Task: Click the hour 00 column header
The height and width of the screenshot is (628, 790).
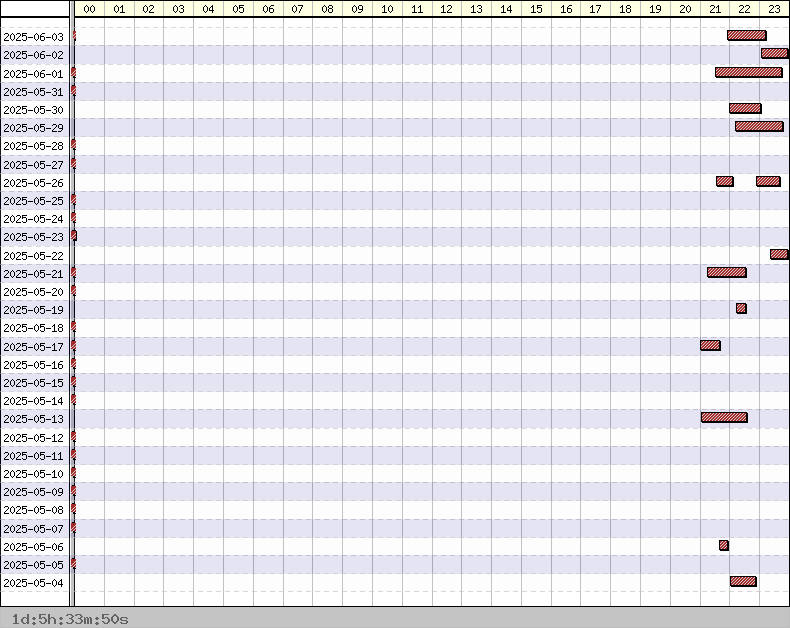Action: click(90, 9)
